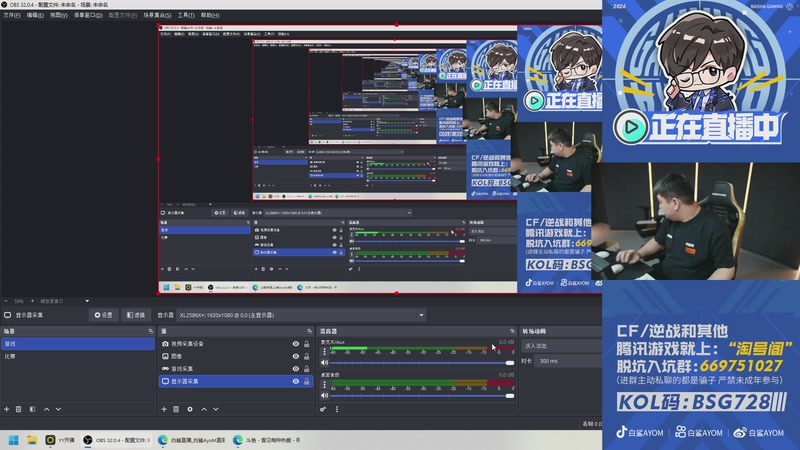The width and height of the screenshot is (800, 450).
Task: Remove selected source with trash icon
Action: click(x=176, y=409)
